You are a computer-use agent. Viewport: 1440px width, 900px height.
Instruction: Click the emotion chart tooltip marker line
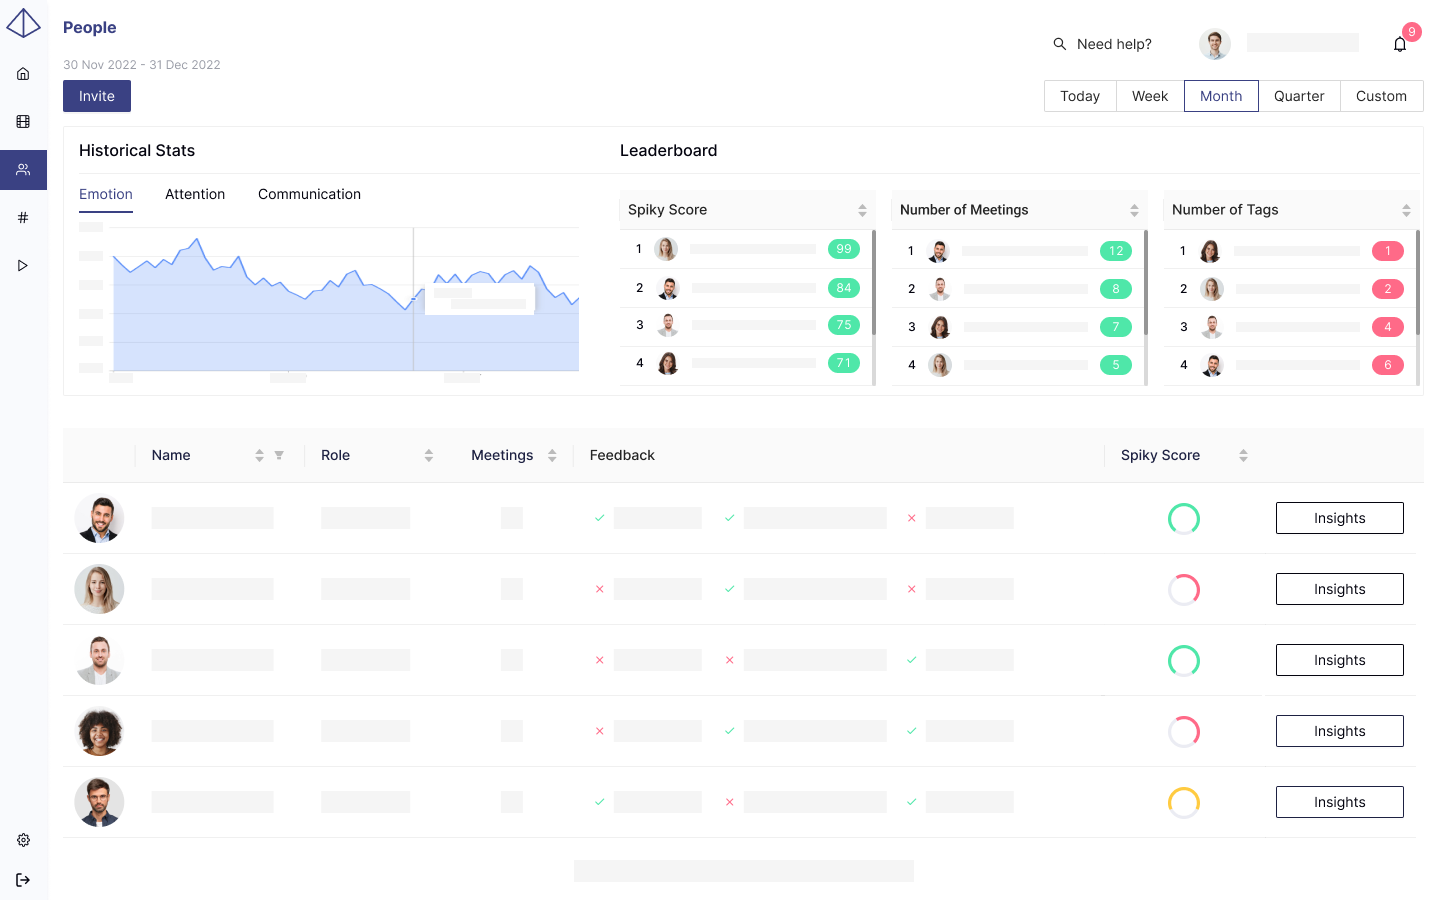(x=413, y=299)
